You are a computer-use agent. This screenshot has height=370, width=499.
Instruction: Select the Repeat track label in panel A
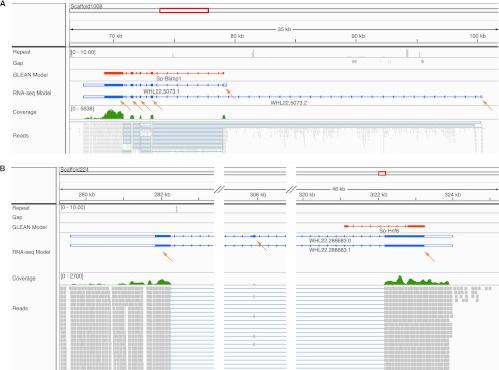[x=21, y=52]
